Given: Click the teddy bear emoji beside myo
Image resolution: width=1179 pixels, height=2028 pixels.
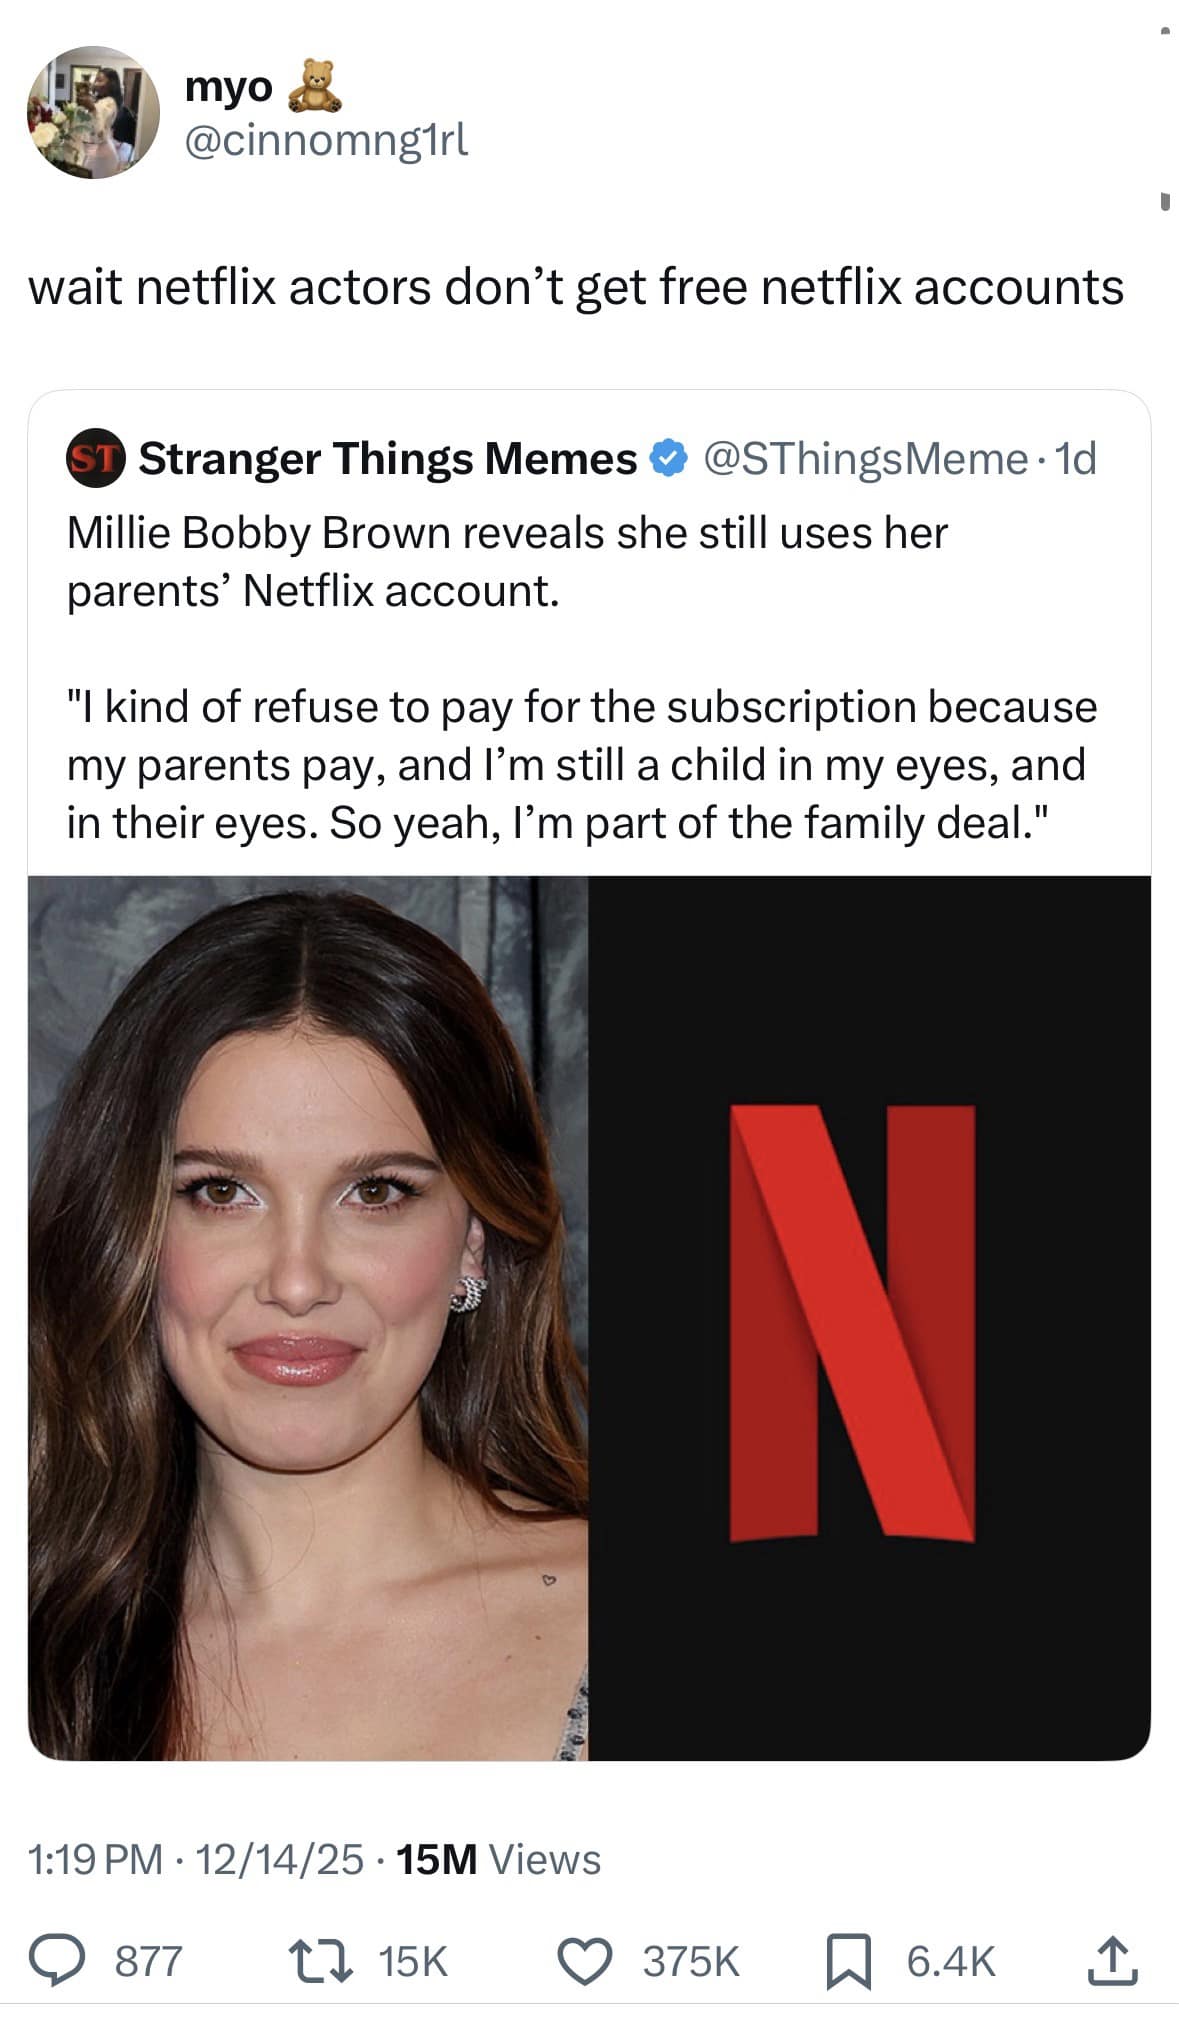Looking at the screenshot, I should click(x=316, y=85).
